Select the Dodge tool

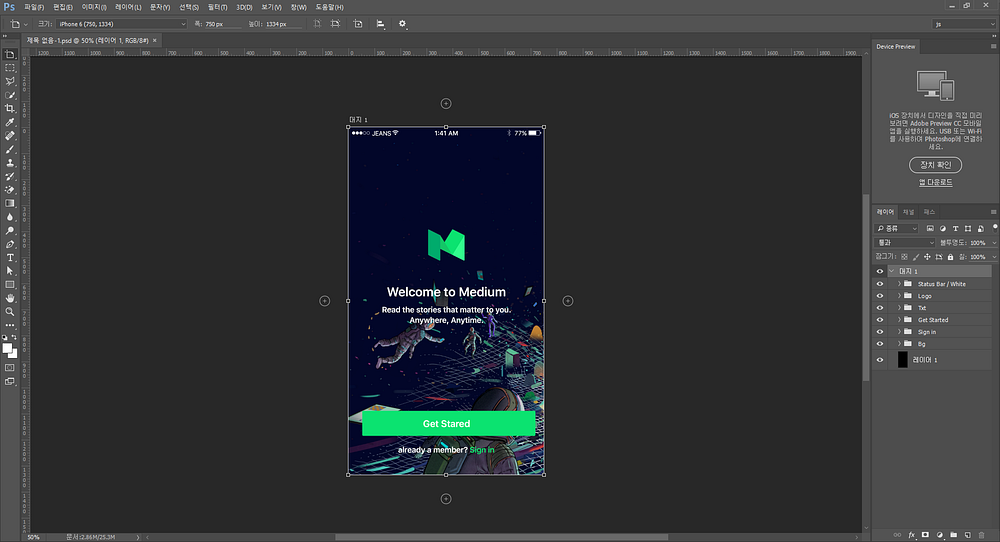click(x=10, y=230)
